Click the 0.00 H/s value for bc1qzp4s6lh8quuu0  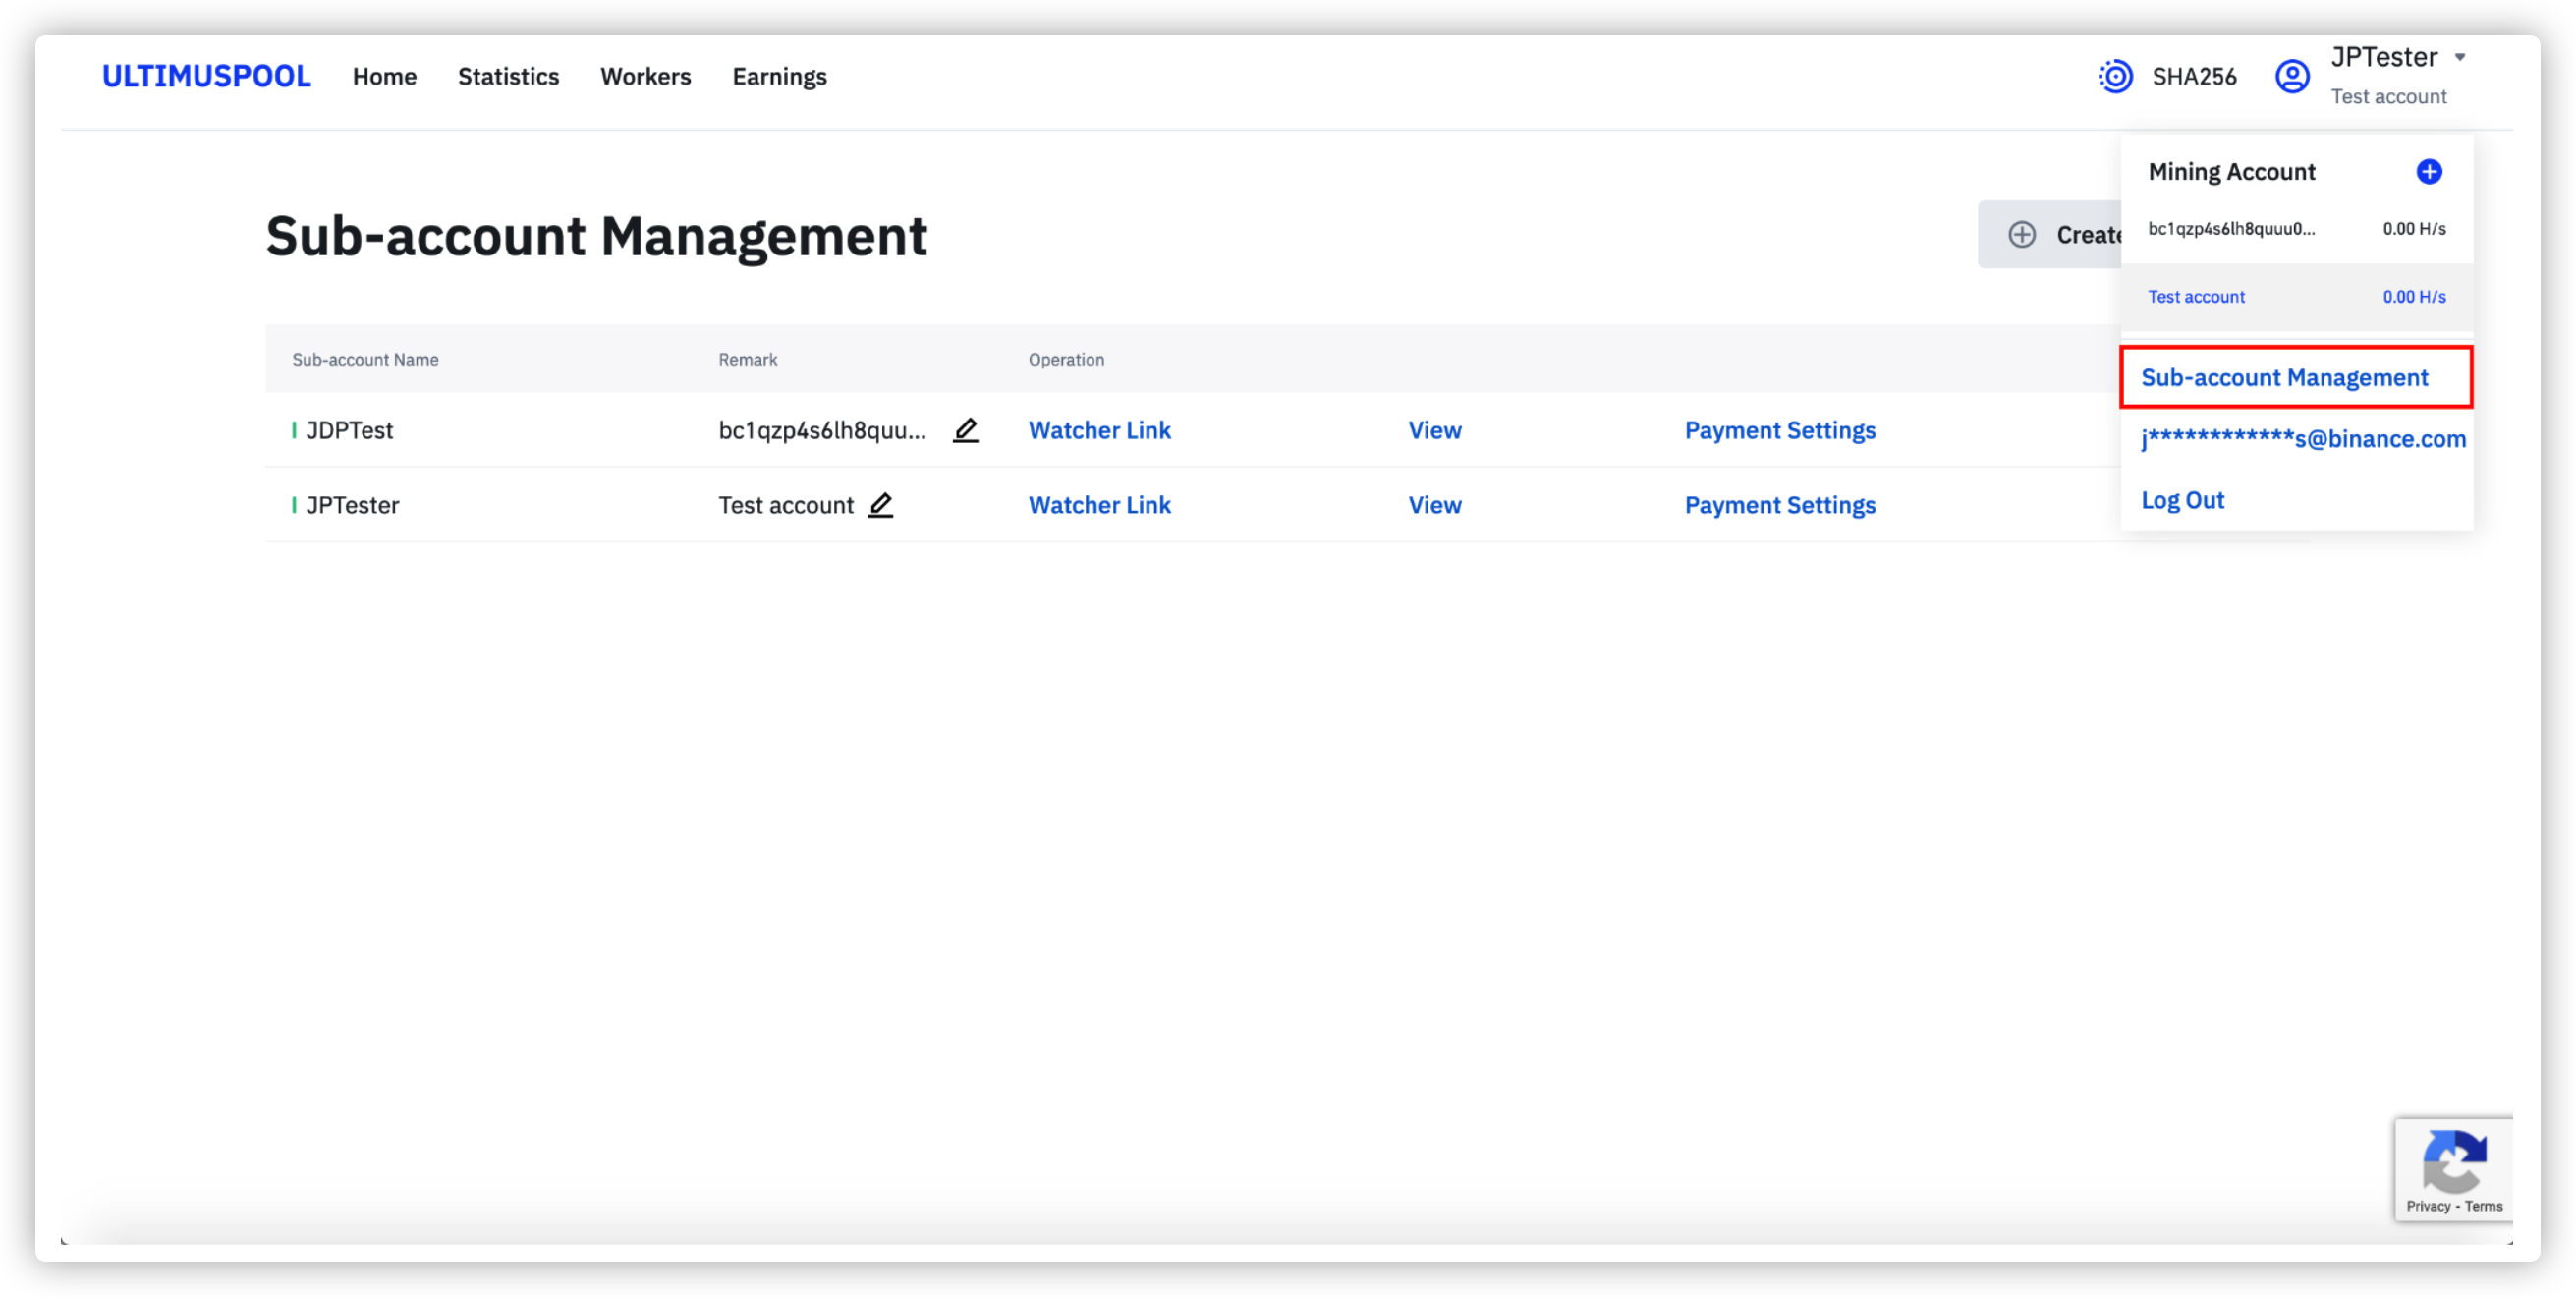tap(2414, 229)
